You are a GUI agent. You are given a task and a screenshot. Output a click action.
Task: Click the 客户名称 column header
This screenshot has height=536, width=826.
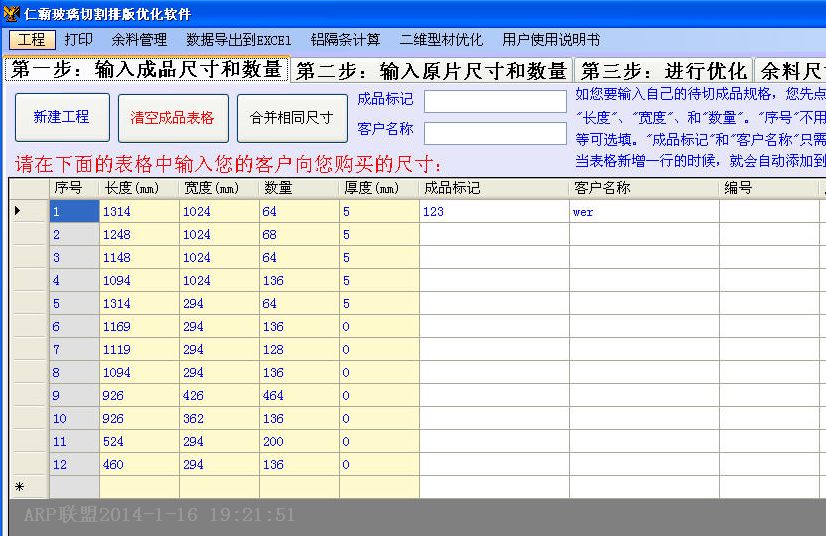(x=644, y=188)
